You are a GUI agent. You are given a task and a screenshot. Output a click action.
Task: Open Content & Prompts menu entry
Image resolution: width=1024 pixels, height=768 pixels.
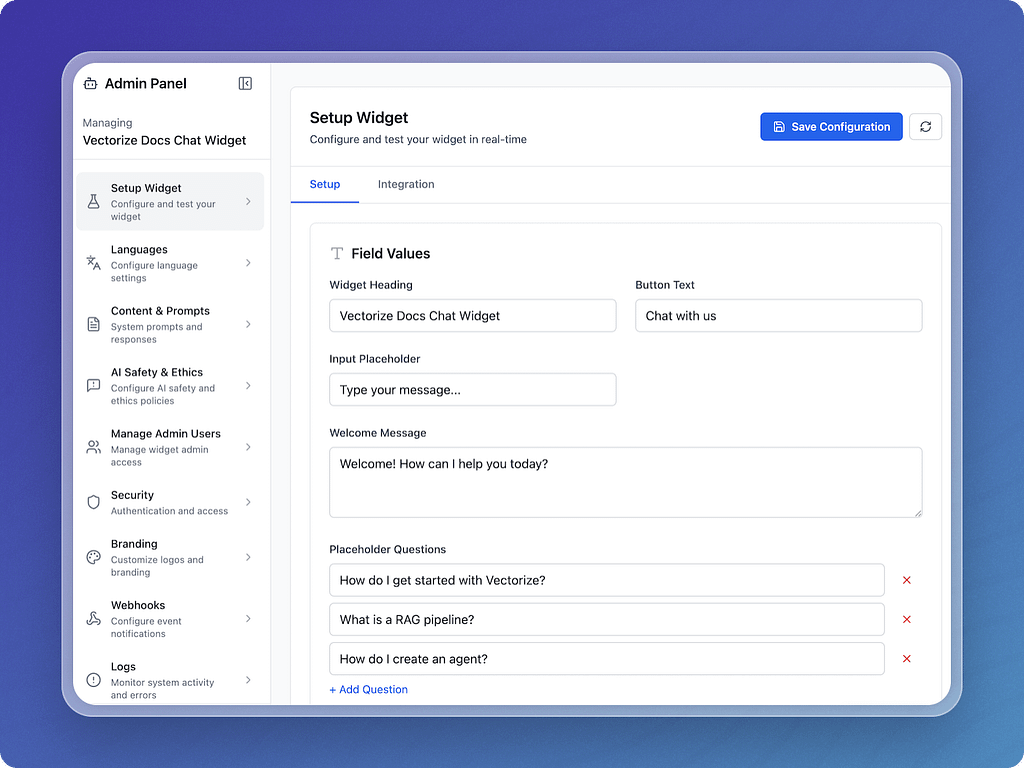[170, 325]
